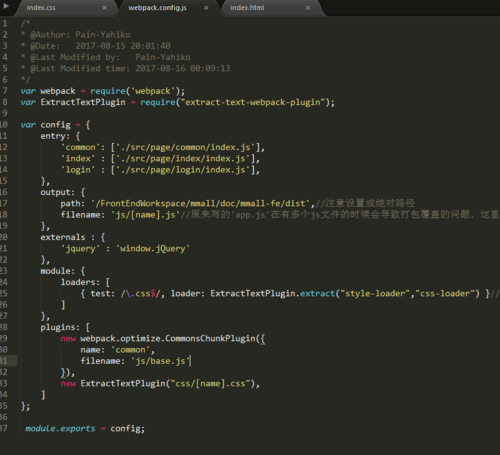This screenshot has width=500, height=455.
Task: Click the "css/[name].css" string
Action: coord(210,383)
